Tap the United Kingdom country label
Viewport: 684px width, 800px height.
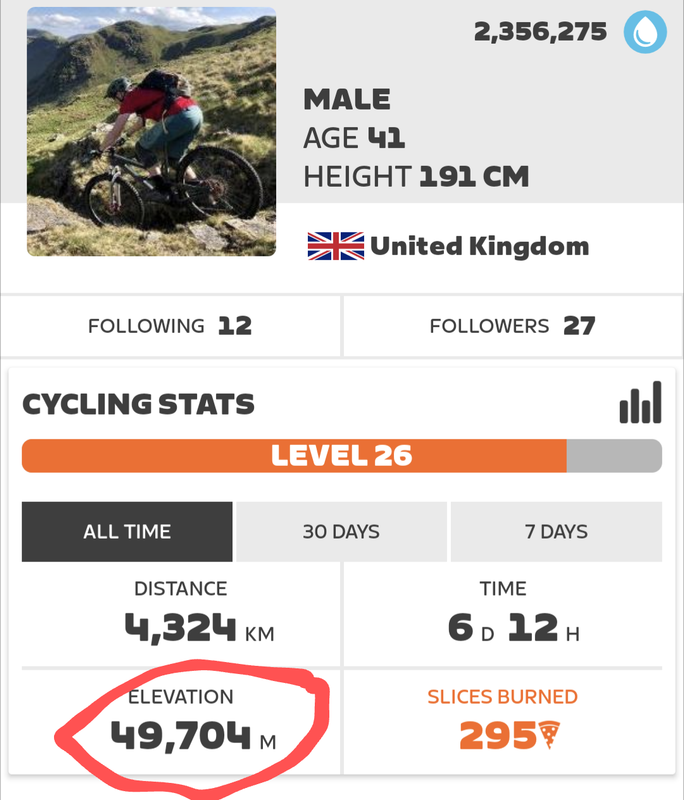pyautogui.click(x=479, y=246)
